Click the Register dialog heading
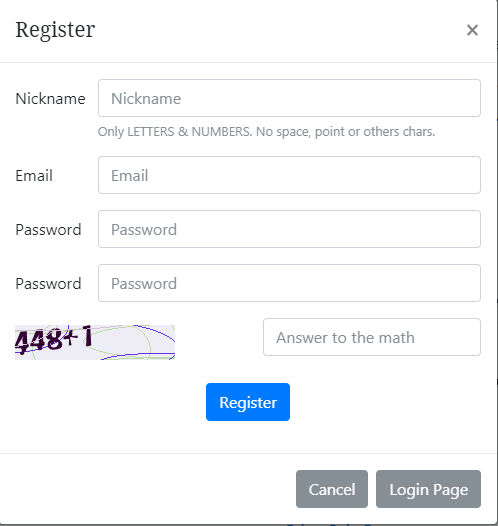This screenshot has height=526, width=498. (x=55, y=30)
